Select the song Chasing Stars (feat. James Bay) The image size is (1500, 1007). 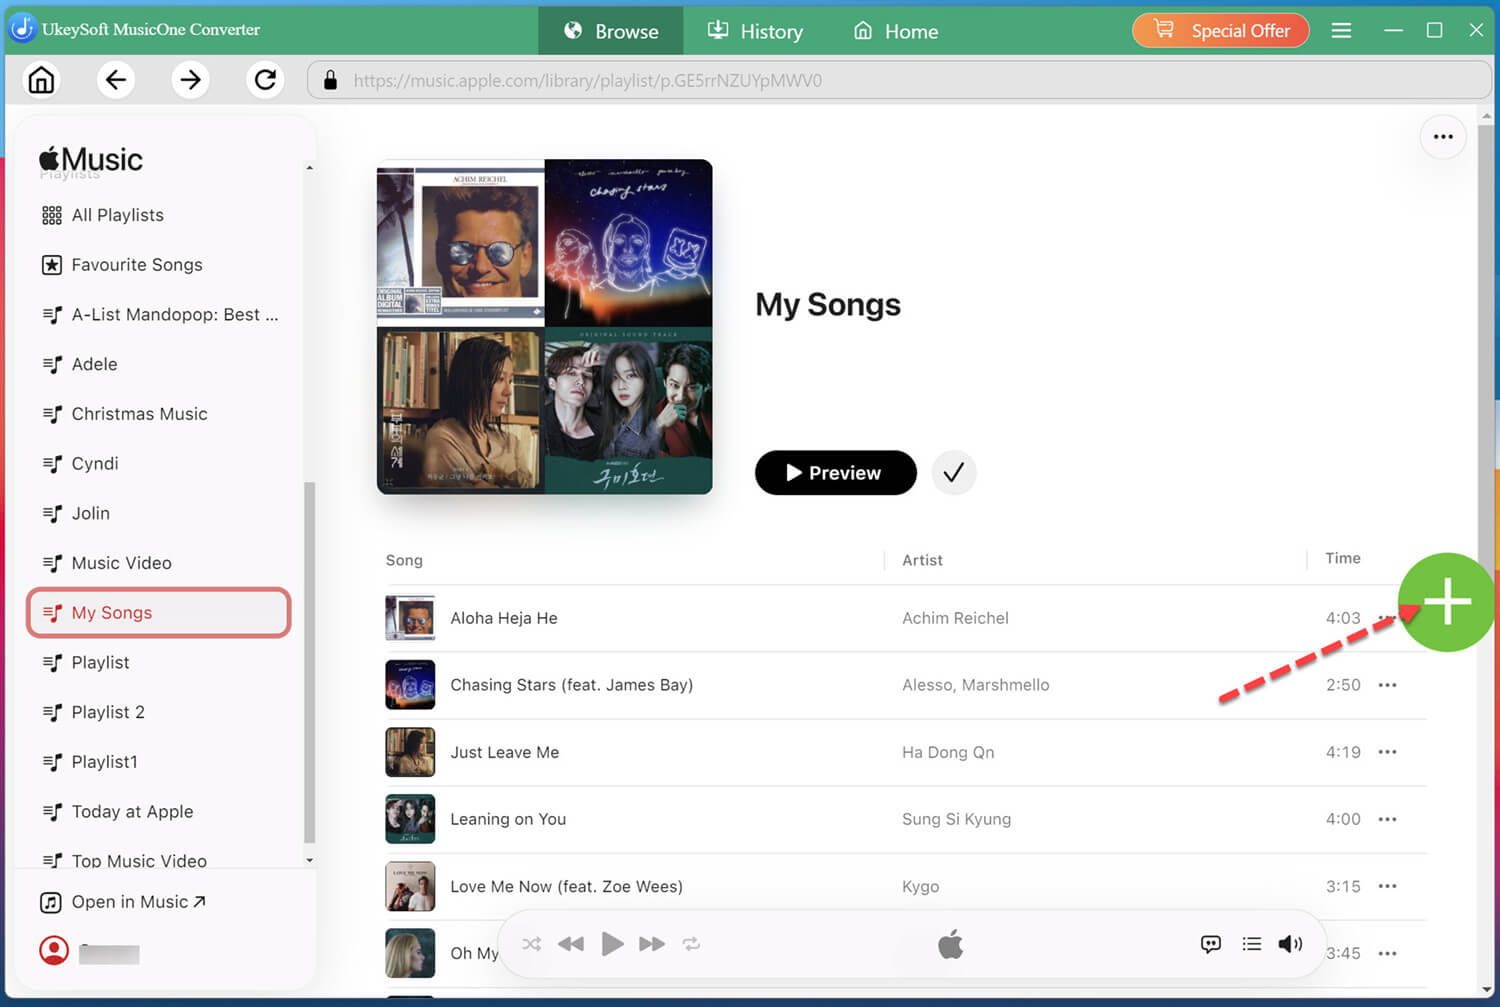tap(572, 685)
